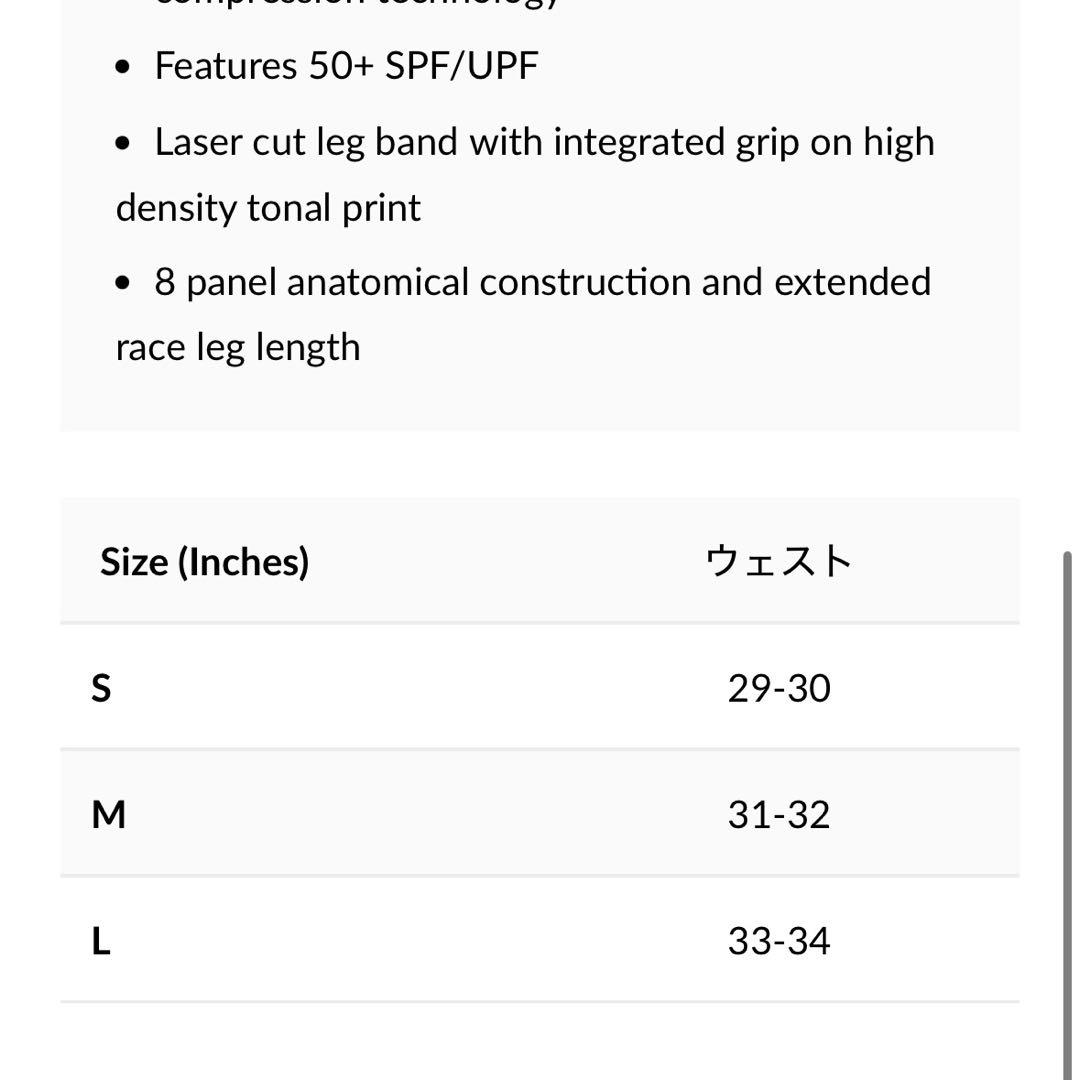Select the L size row label

click(101, 941)
